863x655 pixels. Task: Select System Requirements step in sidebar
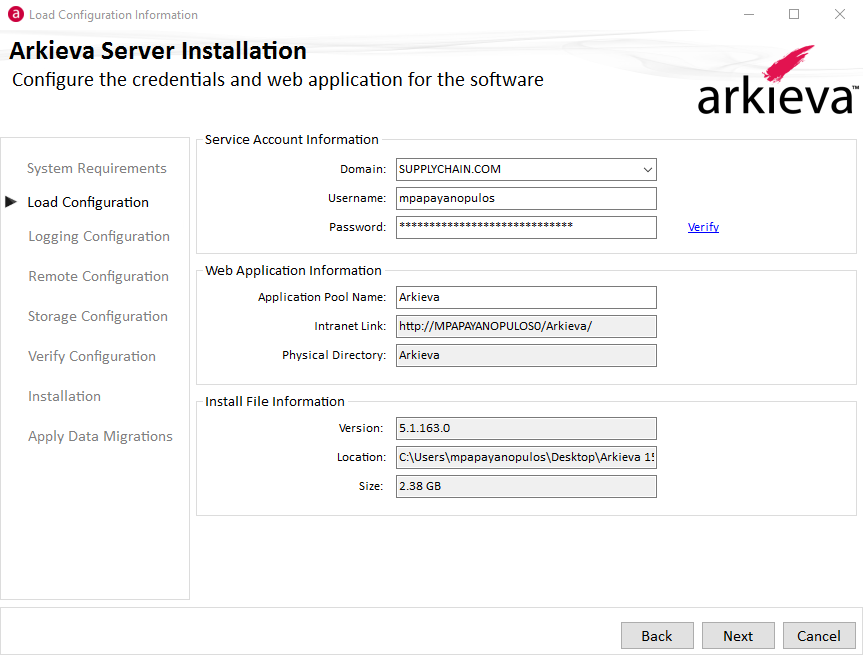(x=96, y=168)
